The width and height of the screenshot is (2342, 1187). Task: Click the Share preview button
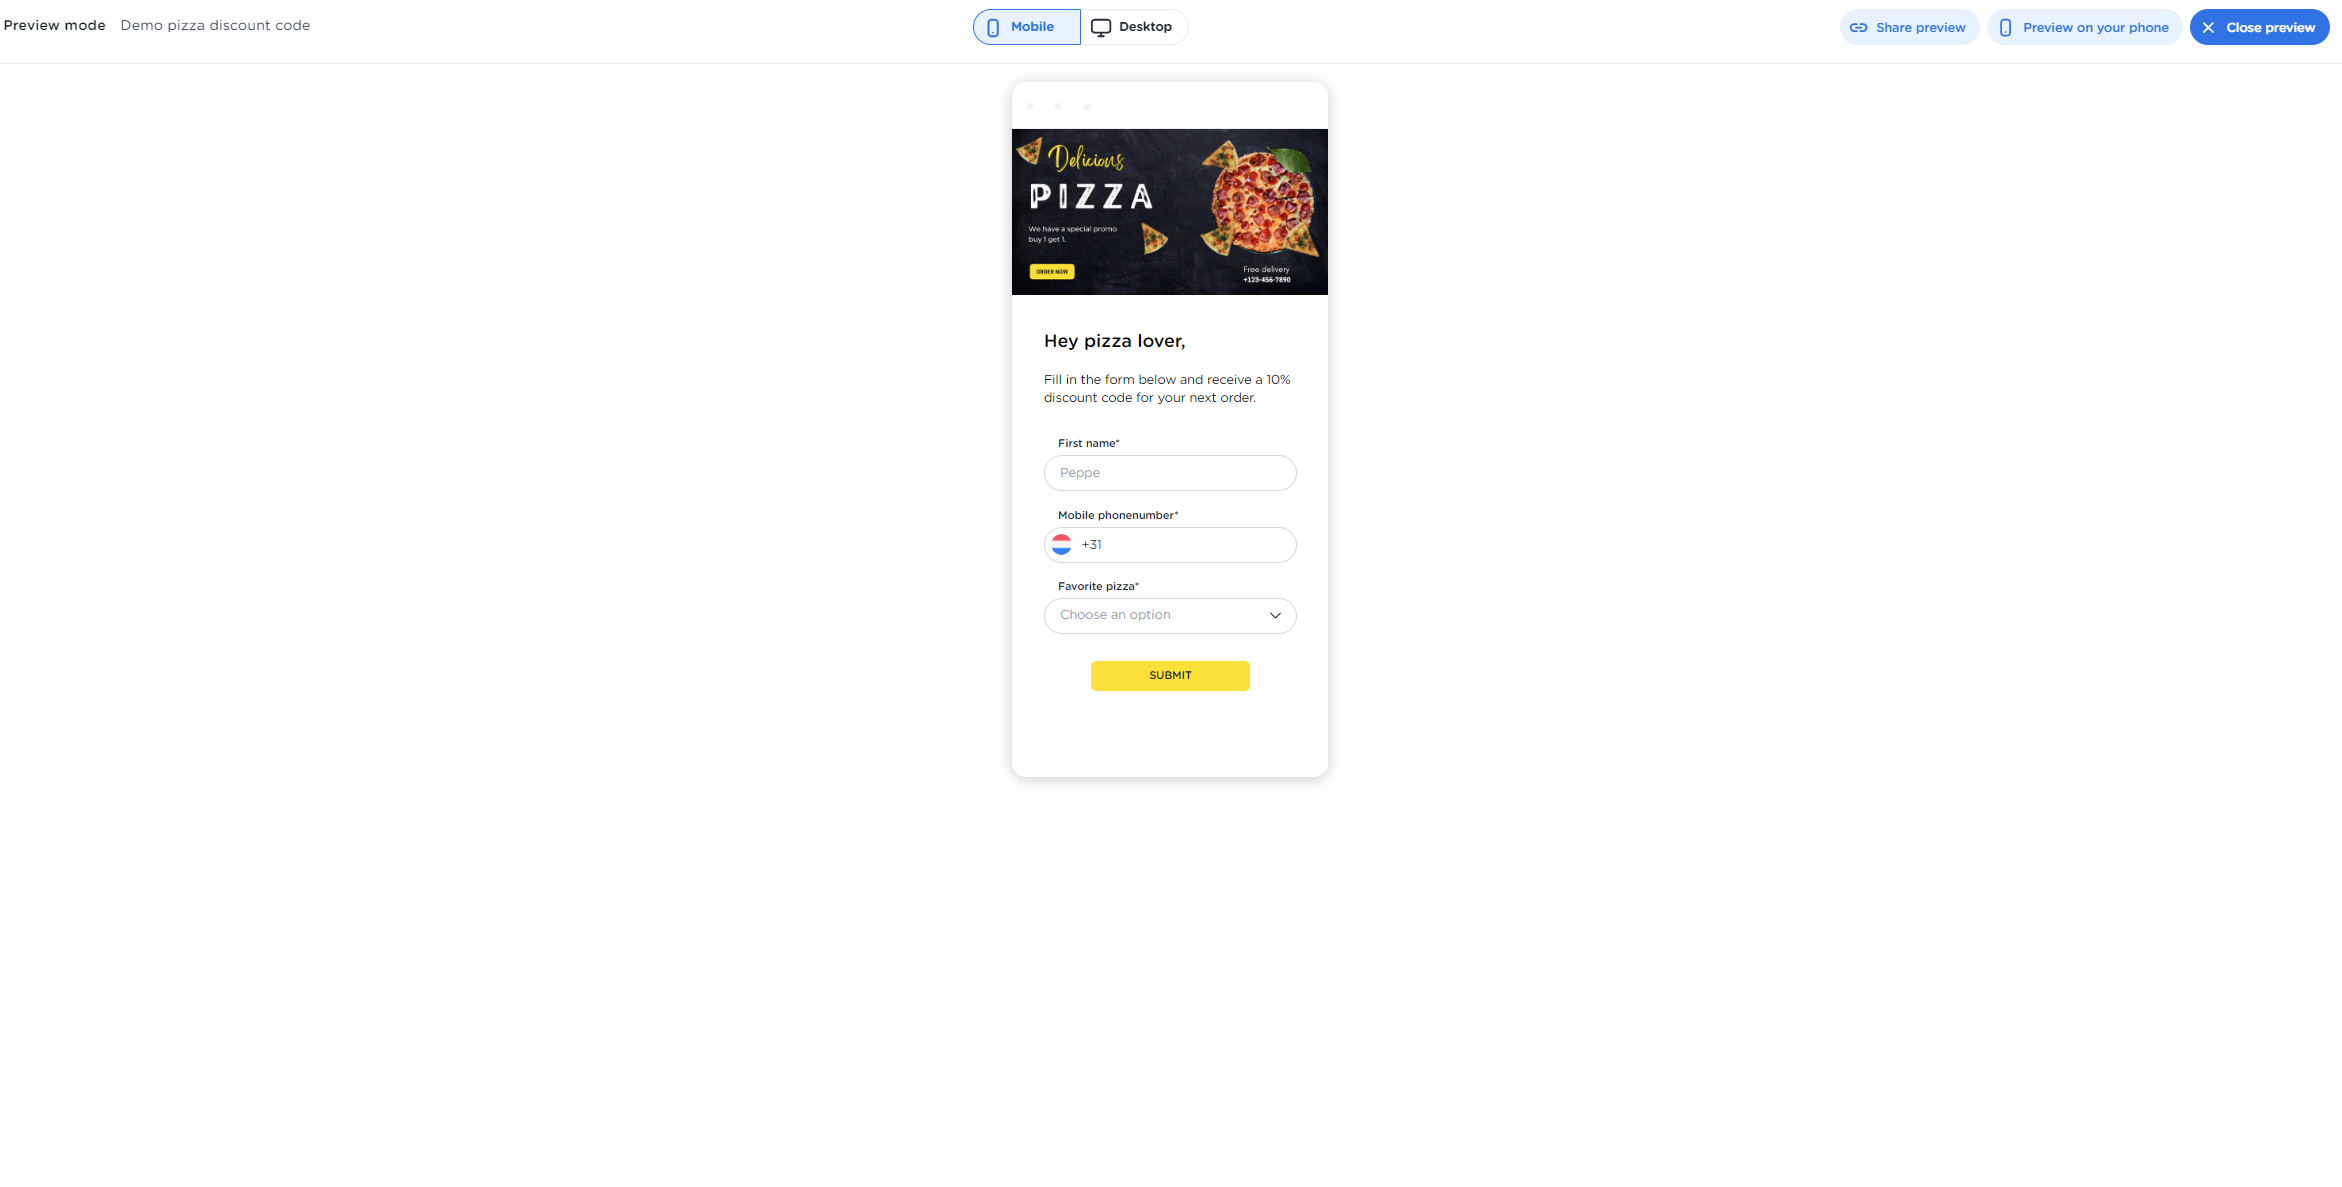[x=1908, y=27]
